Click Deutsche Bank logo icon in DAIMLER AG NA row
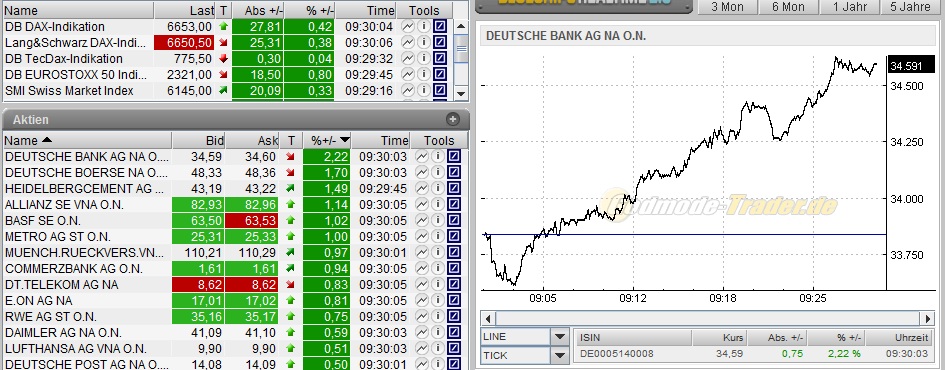 (453, 332)
